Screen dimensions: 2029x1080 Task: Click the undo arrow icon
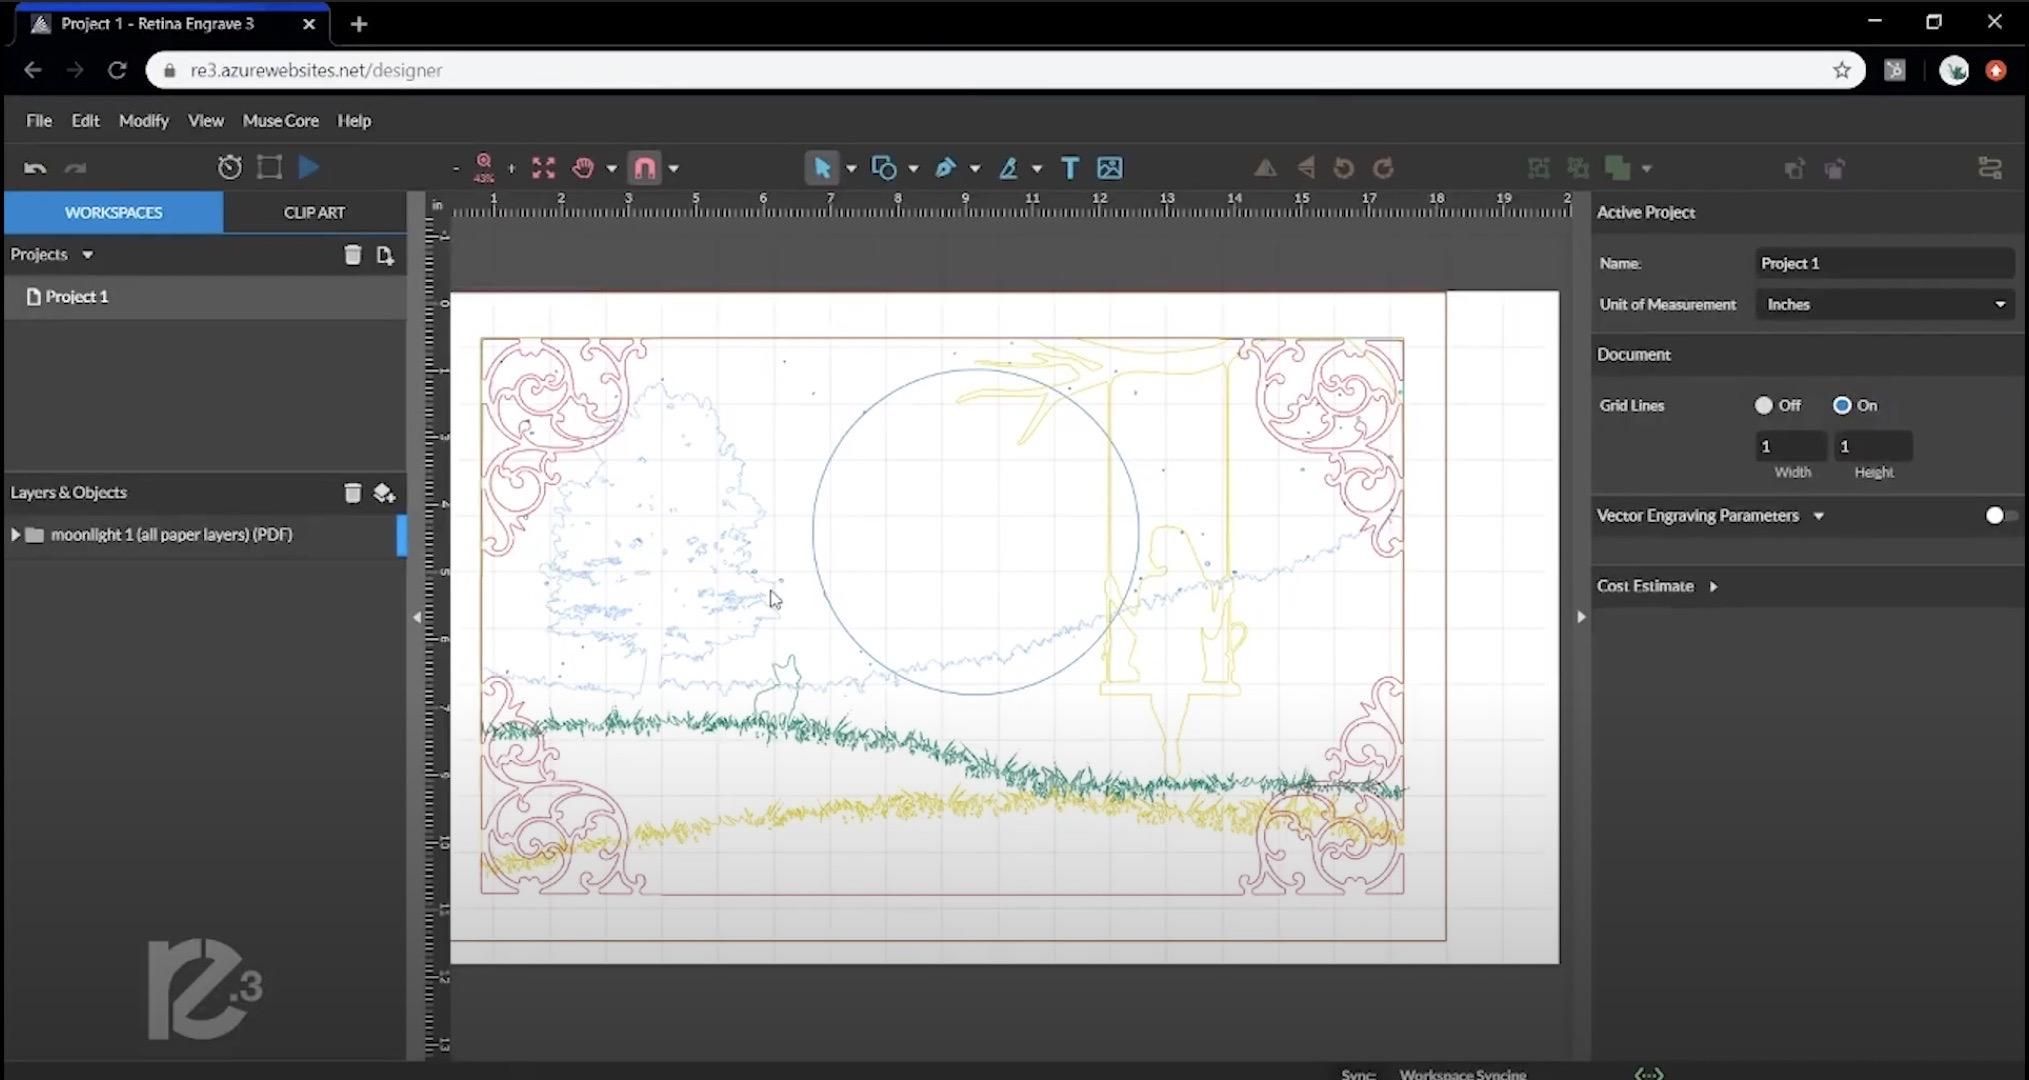(x=35, y=168)
